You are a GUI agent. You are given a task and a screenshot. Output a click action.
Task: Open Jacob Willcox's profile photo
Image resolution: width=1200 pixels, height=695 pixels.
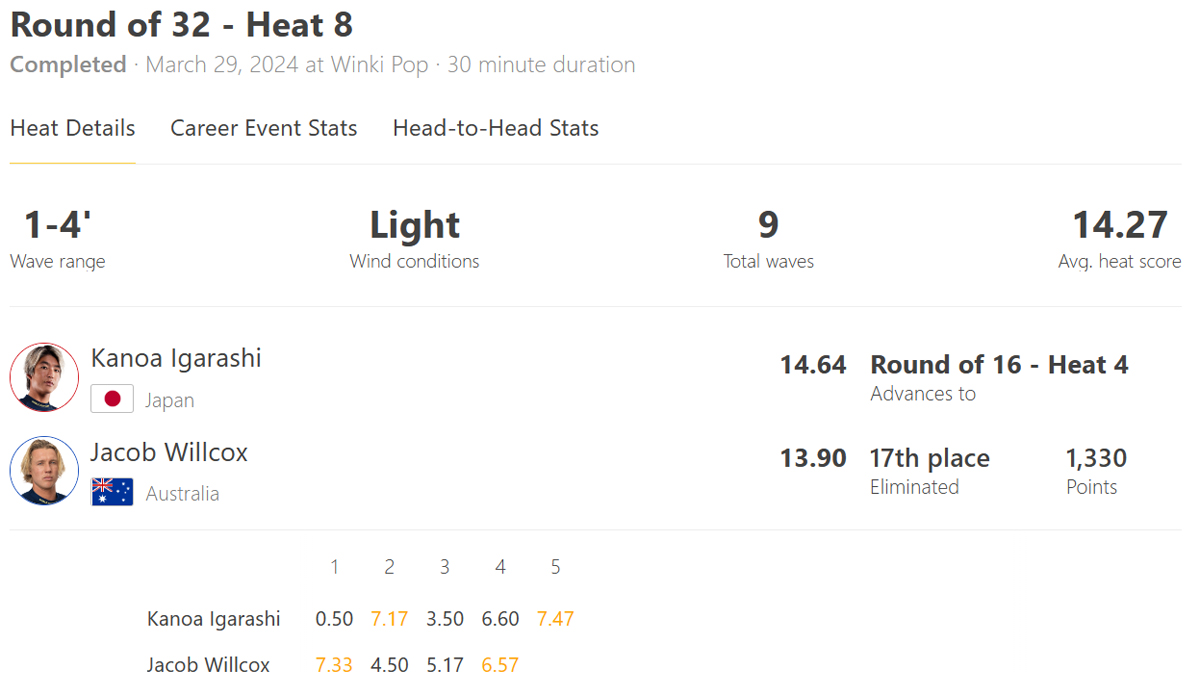point(44,470)
